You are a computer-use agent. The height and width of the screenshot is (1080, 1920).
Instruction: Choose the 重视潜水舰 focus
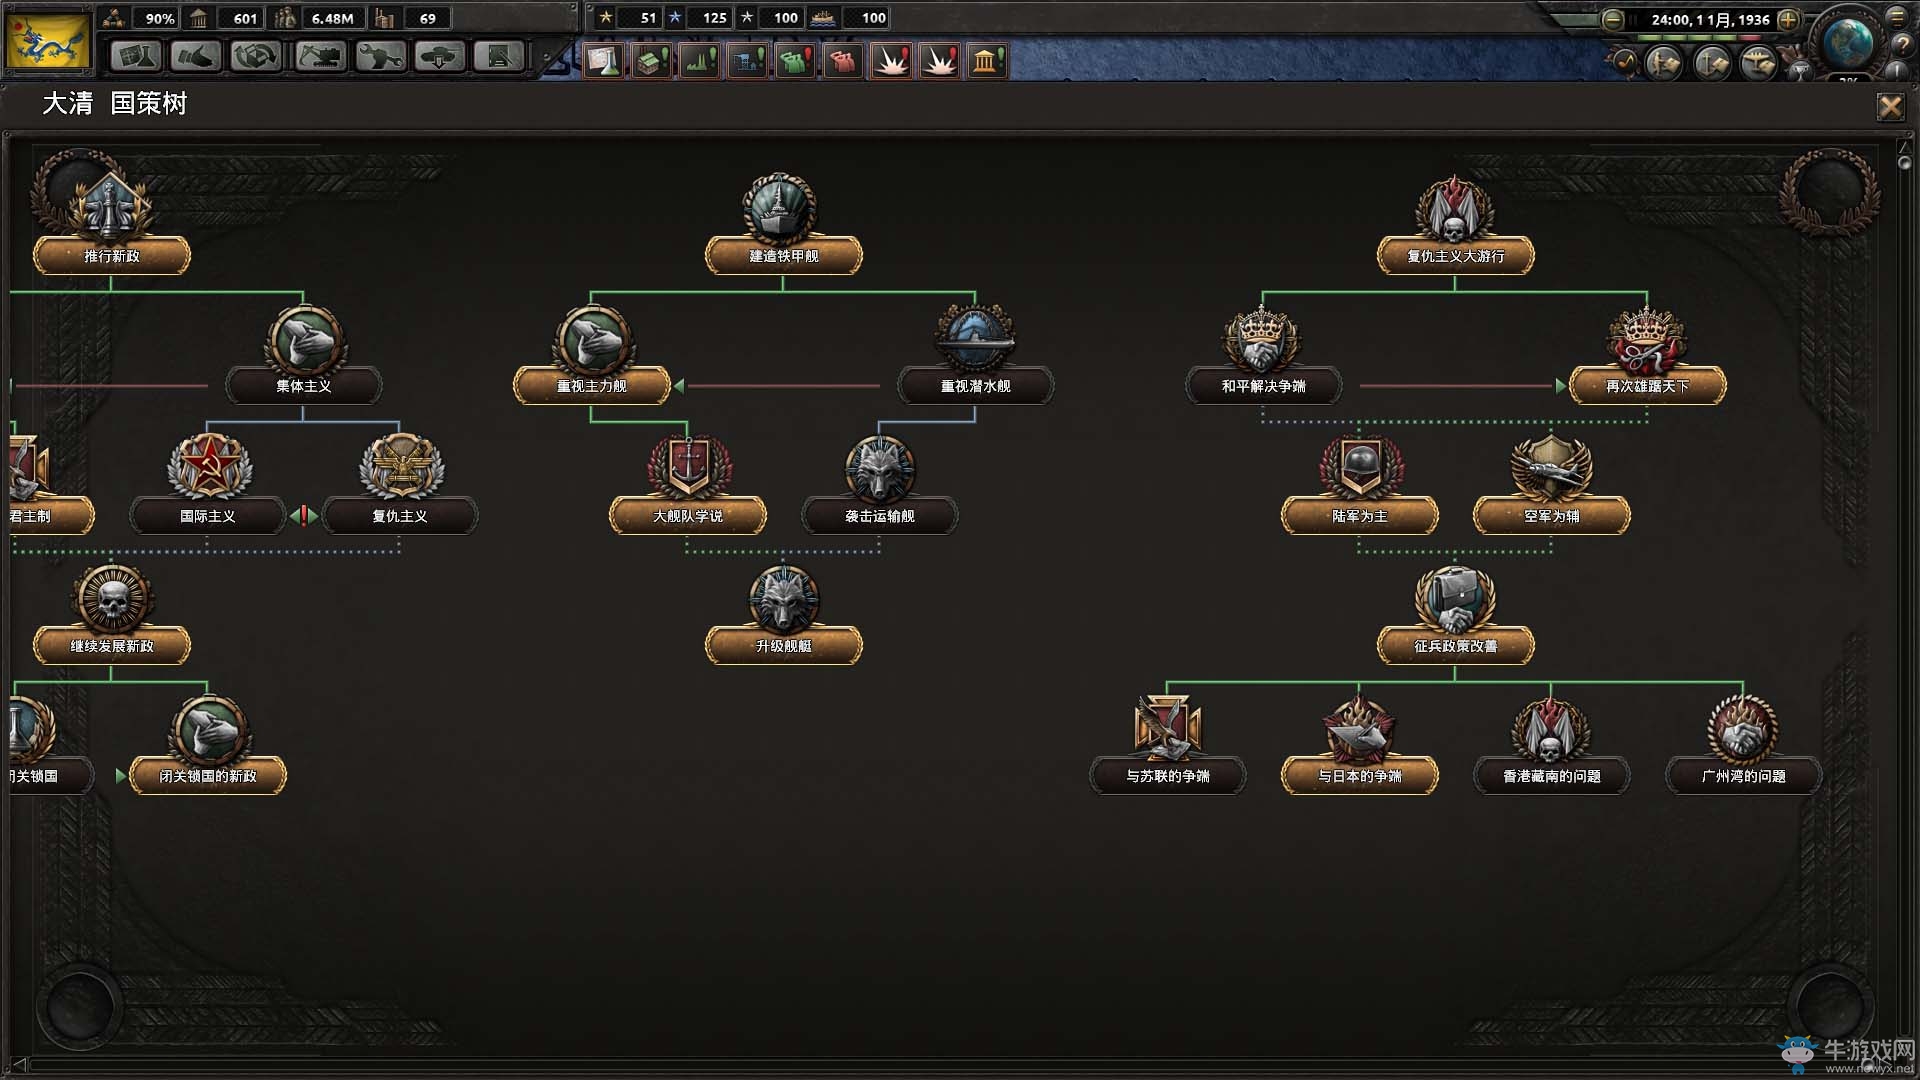pyautogui.click(x=976, y=386)
